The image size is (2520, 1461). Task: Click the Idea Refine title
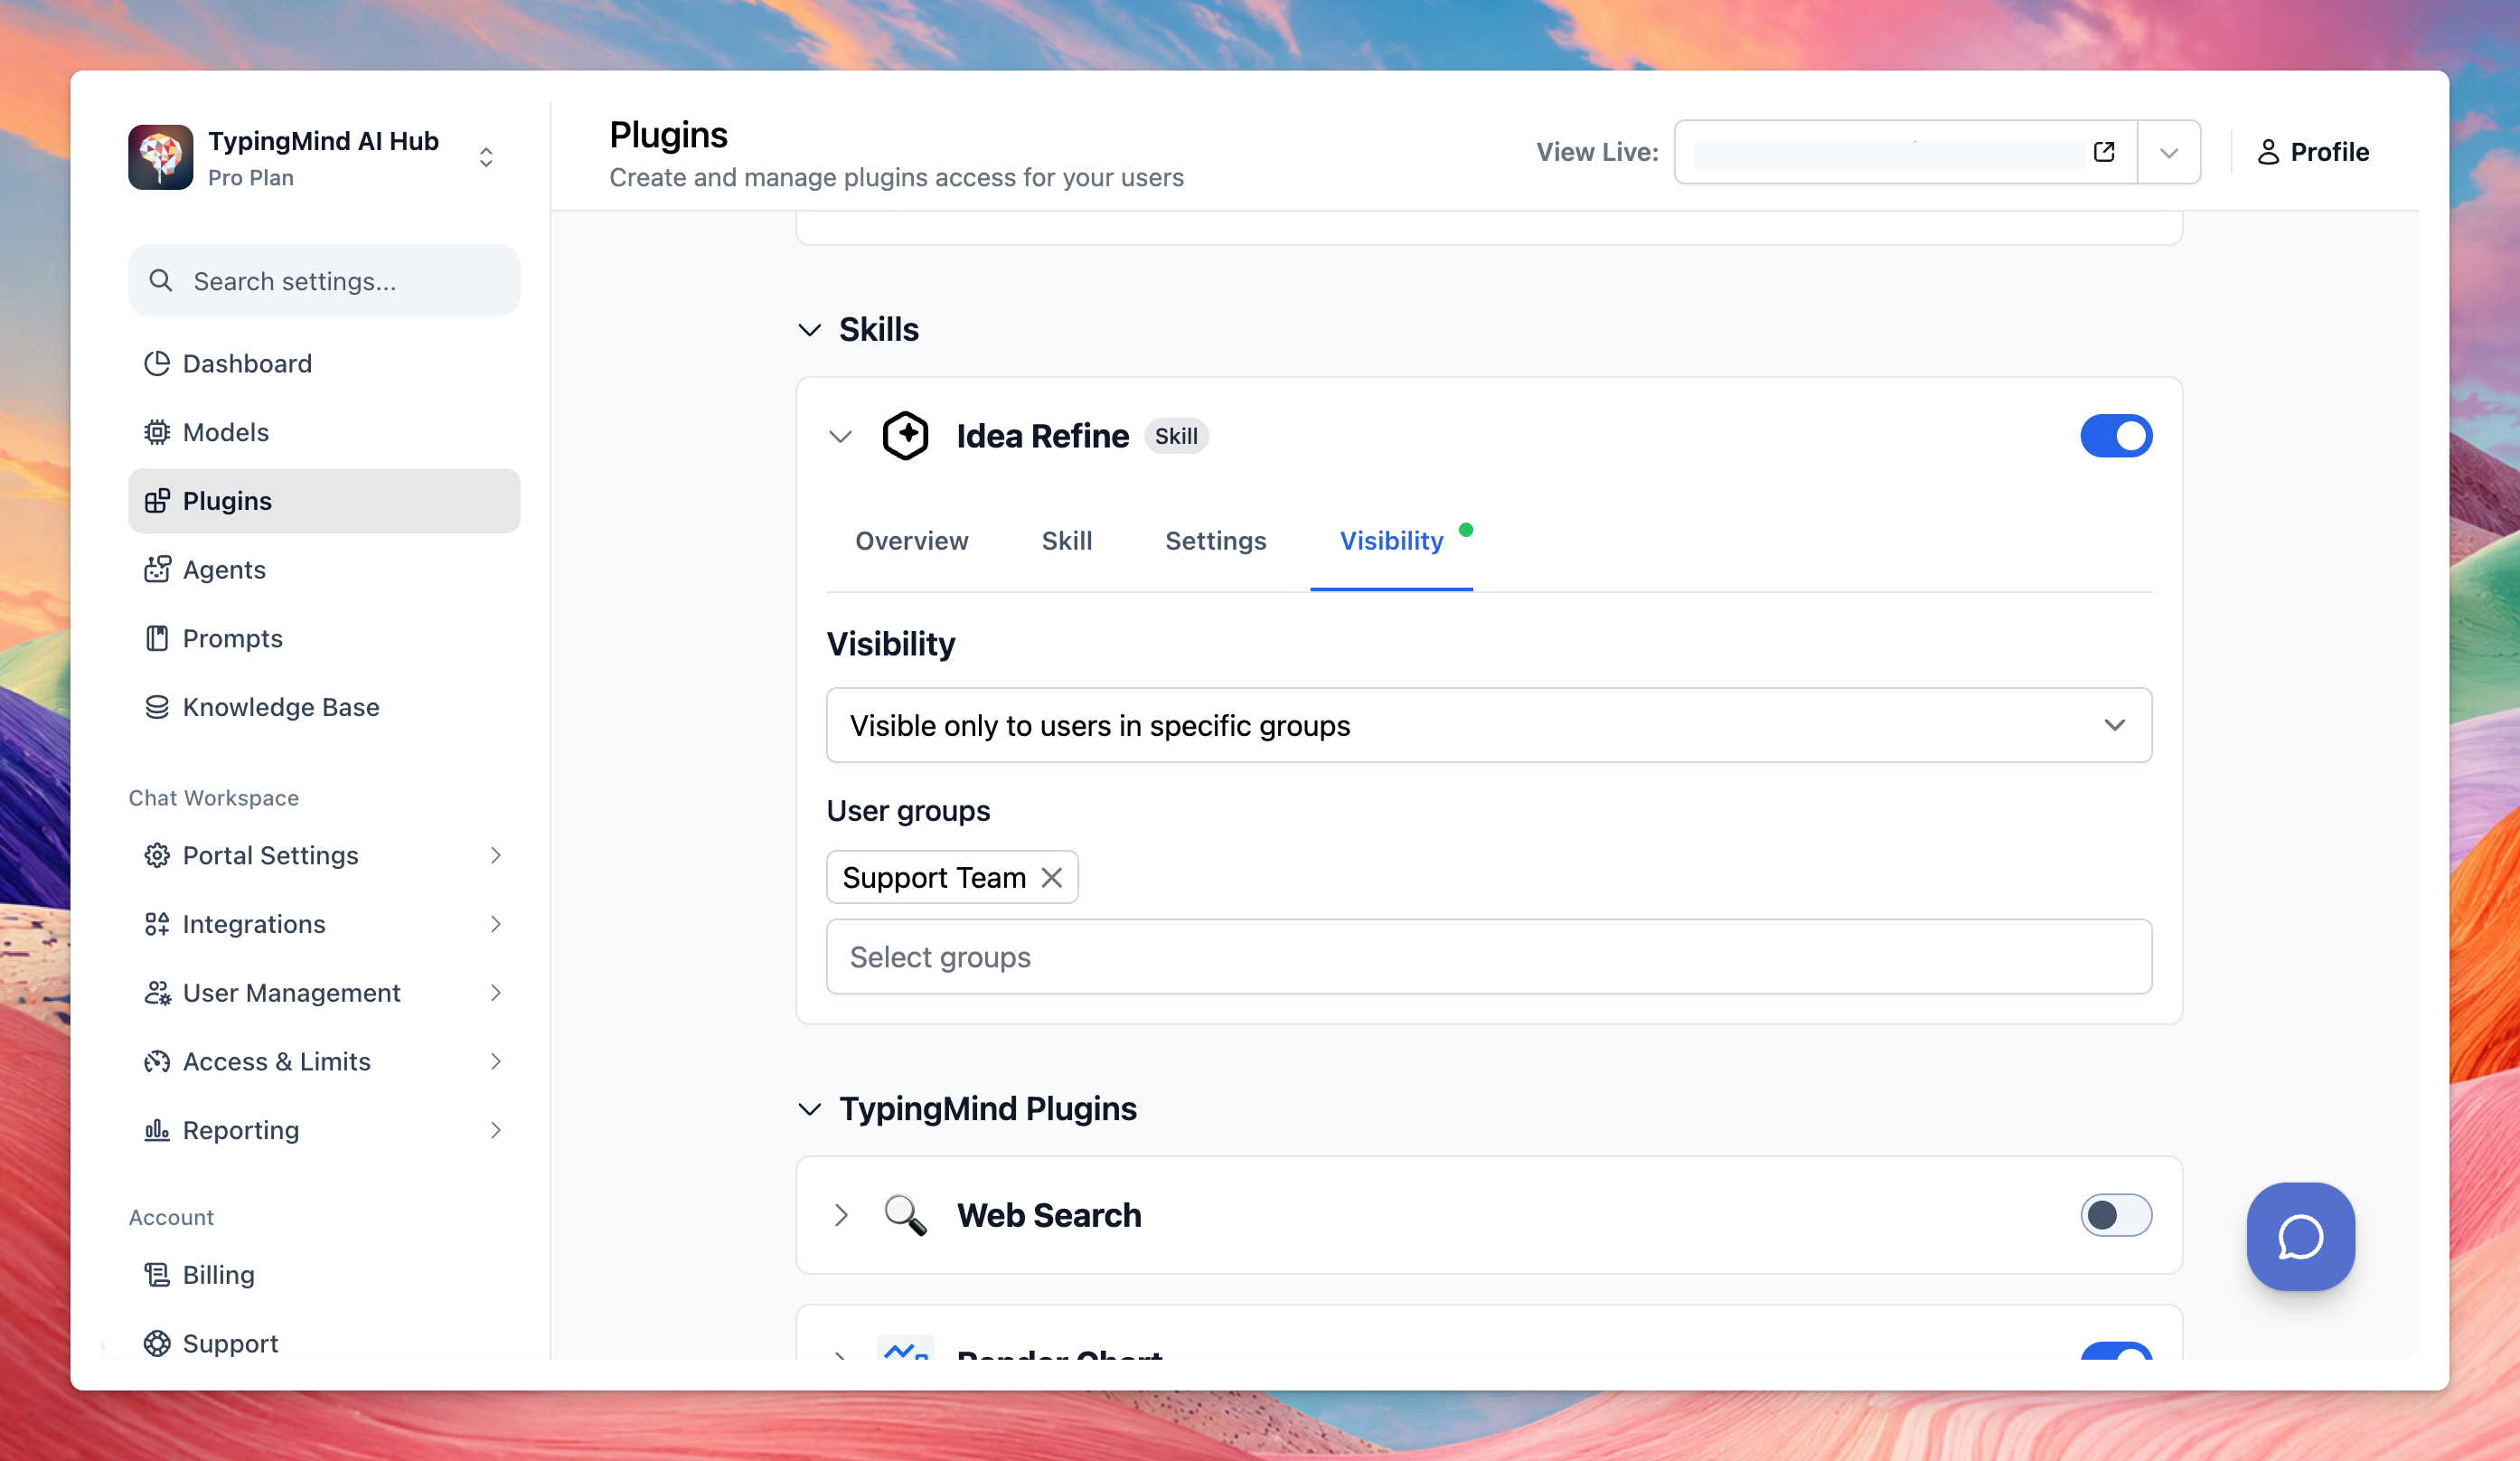pos(1042,436)
